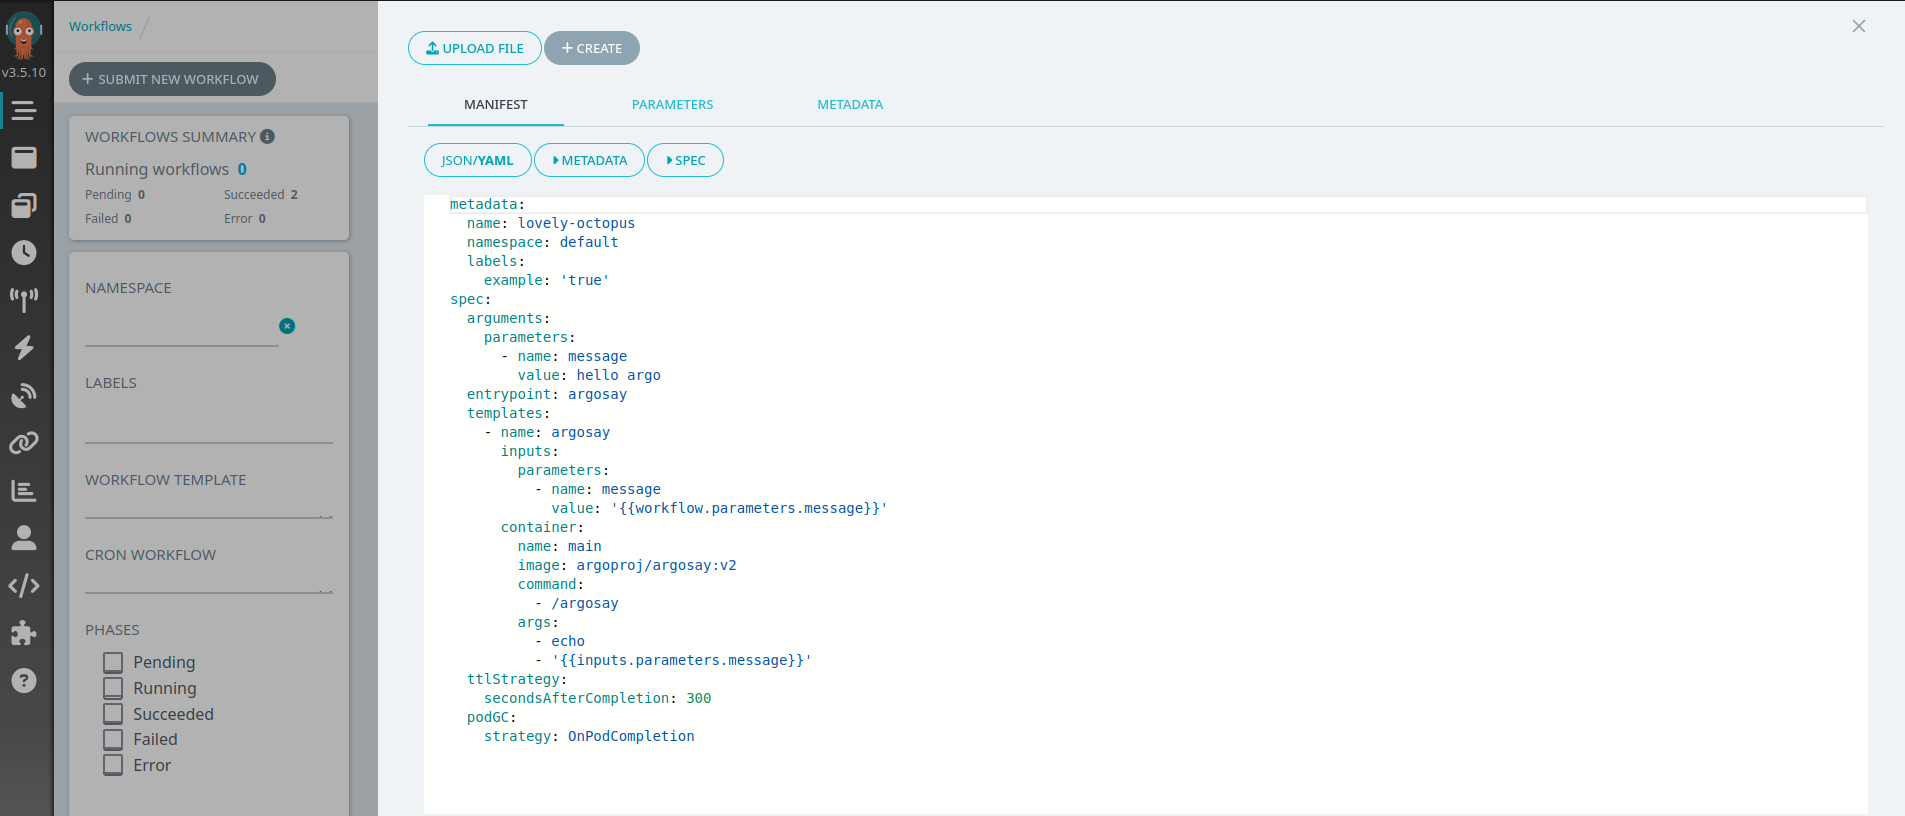The height and width of the screenshot is (816, 1905).
Task: Click the Upload File button
Action: pos(475,48)
